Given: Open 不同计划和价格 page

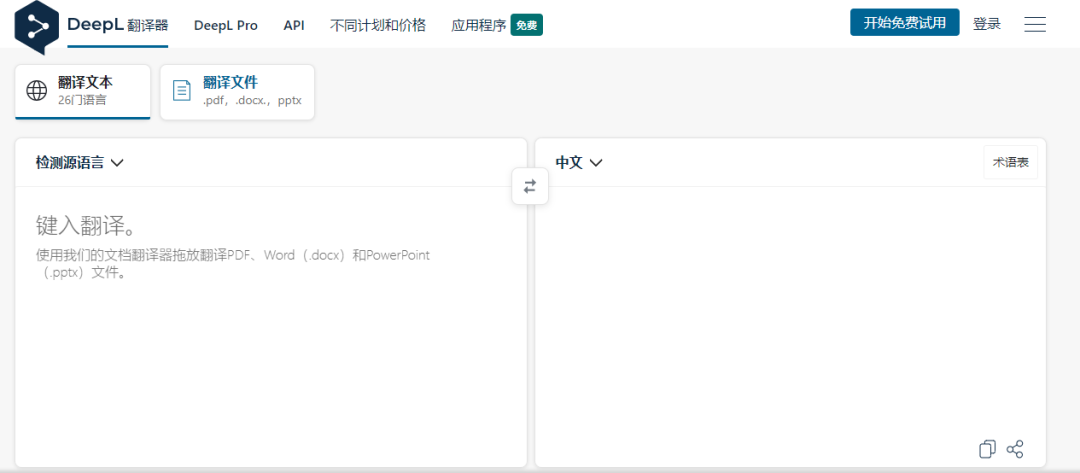Looking at the screenshot, I should tap(378, 25).
